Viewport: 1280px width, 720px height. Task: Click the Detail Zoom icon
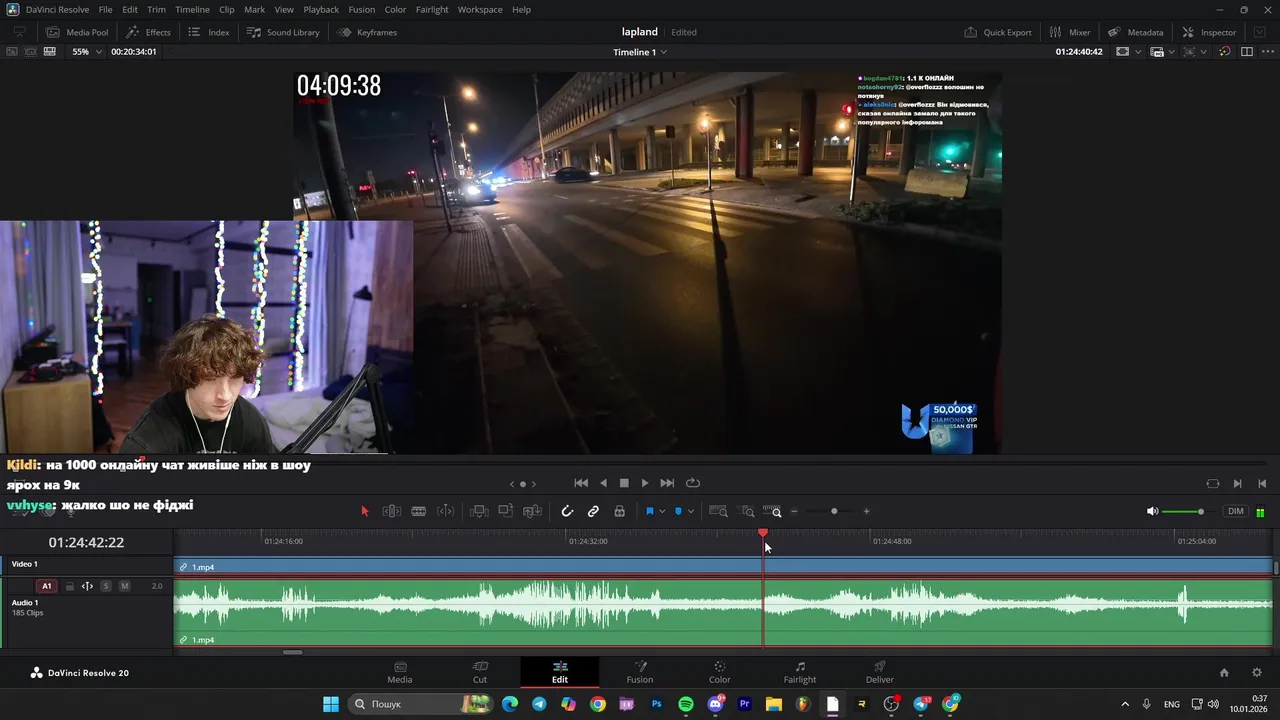point(748,511)
